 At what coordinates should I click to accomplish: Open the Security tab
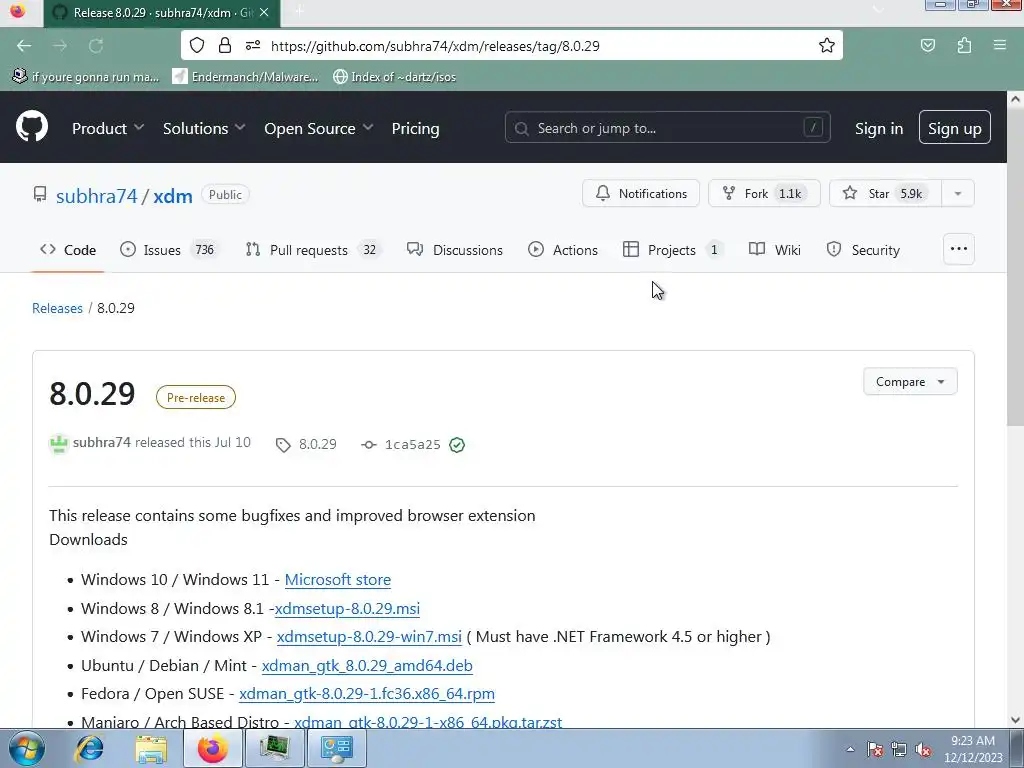click(863, 249)
